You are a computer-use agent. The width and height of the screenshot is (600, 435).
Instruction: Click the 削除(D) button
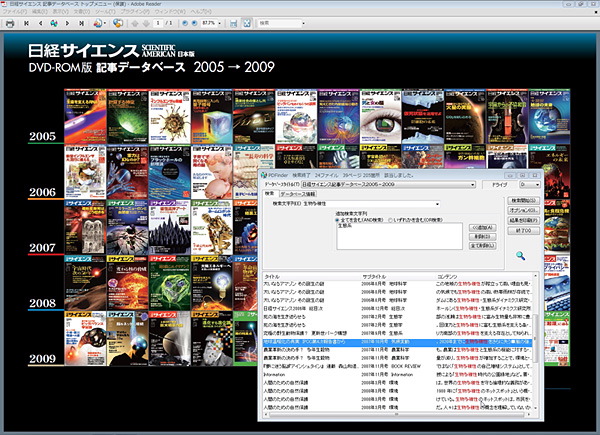(x=483, y=237)
